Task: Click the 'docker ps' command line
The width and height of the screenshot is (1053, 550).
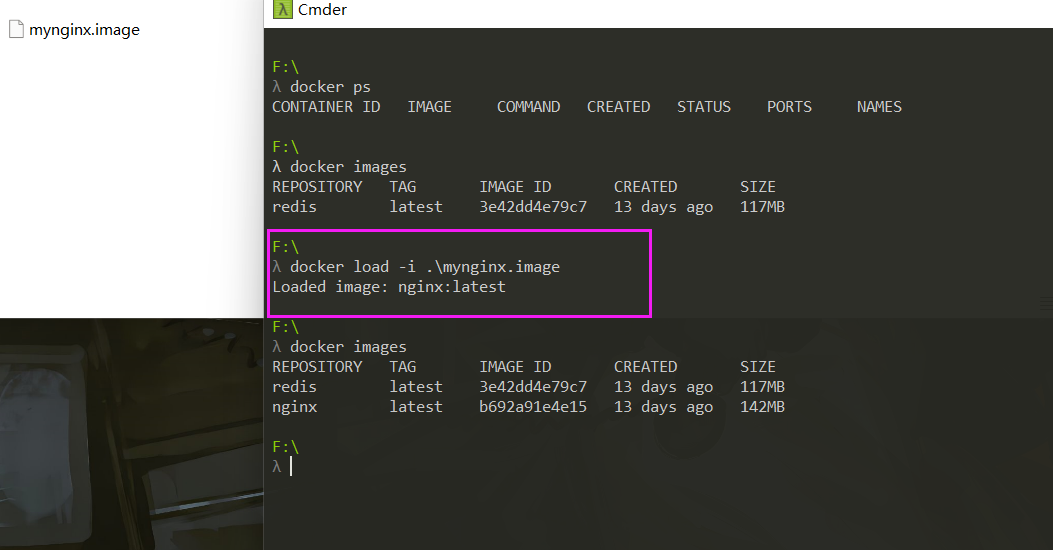Action: click(x=322, y=87)
